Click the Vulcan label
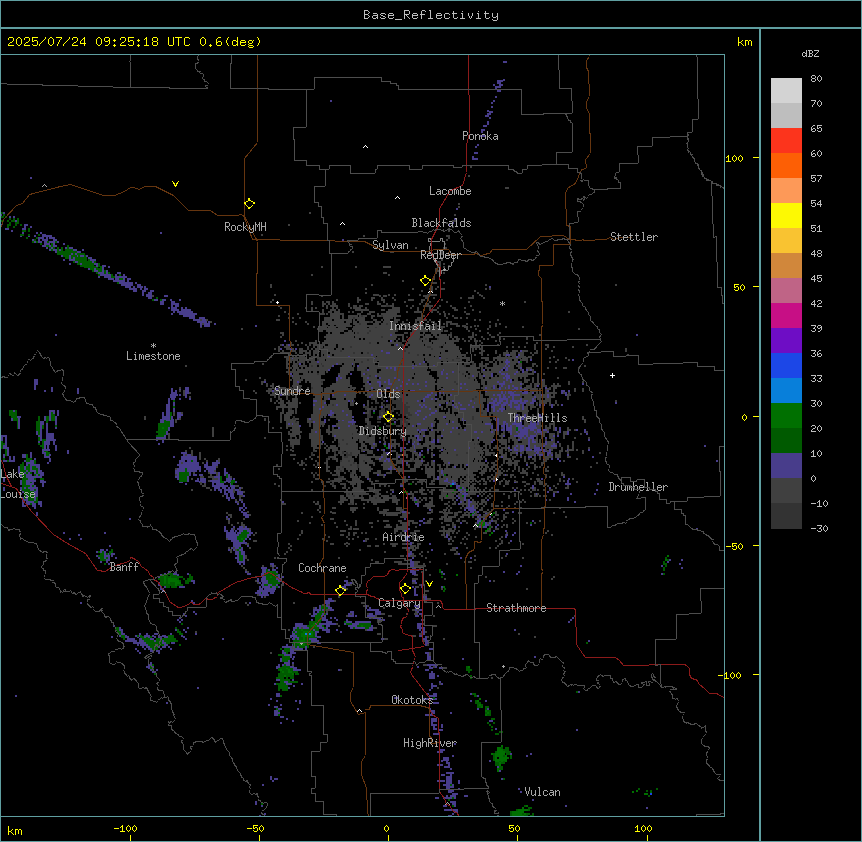Screen dimensions: 862x842 coord(542,792)
